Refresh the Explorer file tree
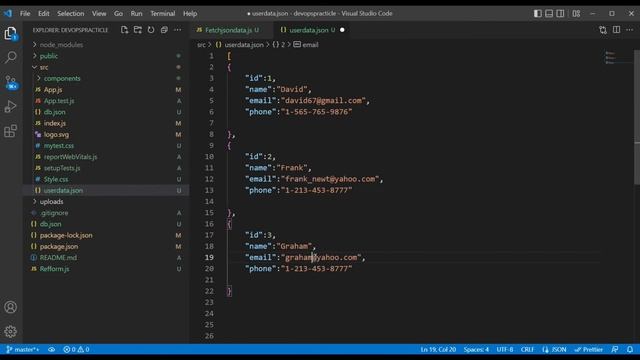 click(151, 30)
